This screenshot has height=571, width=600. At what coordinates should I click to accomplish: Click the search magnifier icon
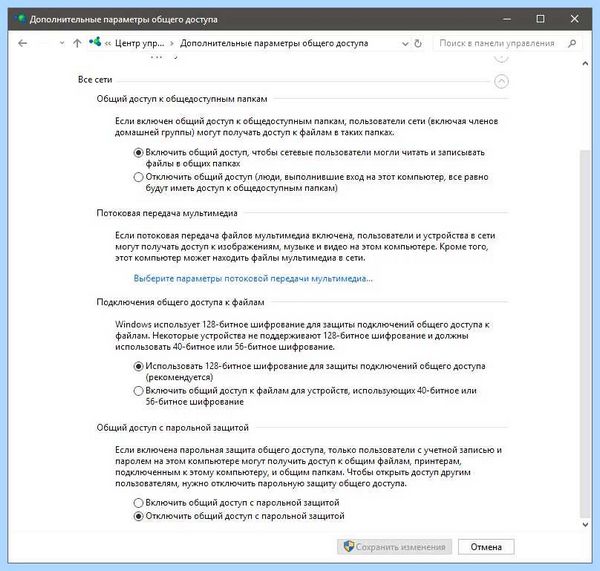[572, 43]
